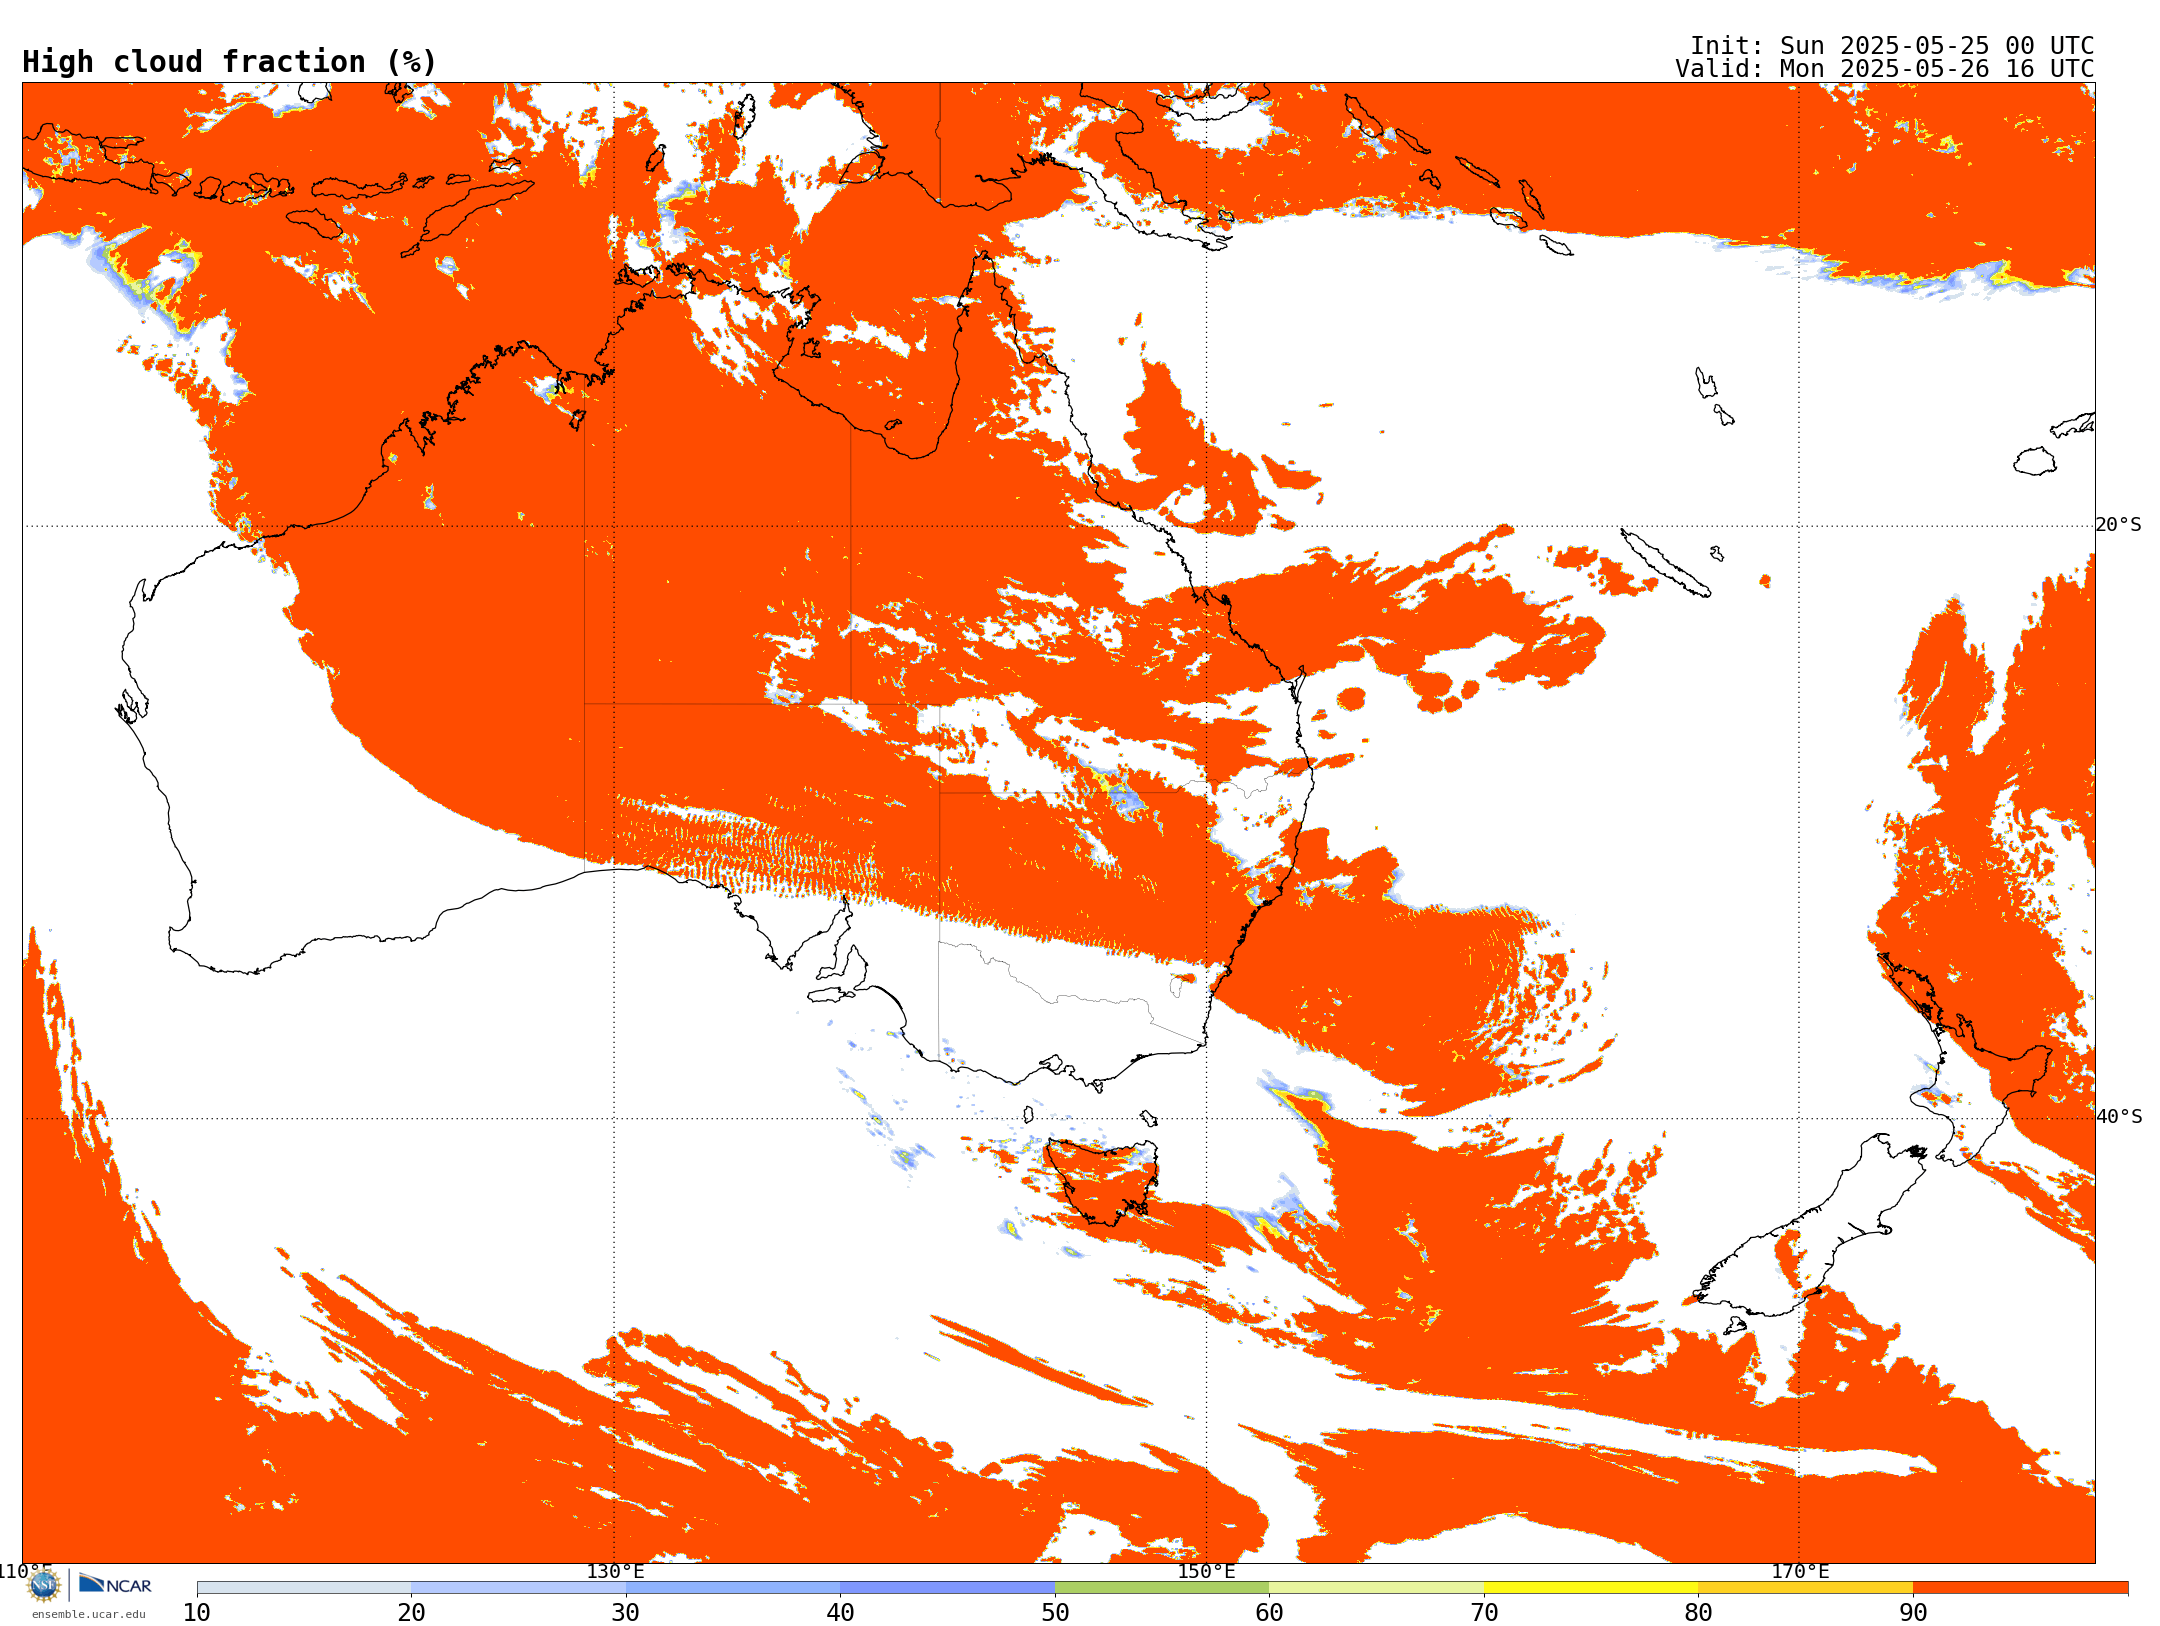Click colorbar tick label 80
This screenshot has width=2160, height=1626.
pos(1698,1613)
